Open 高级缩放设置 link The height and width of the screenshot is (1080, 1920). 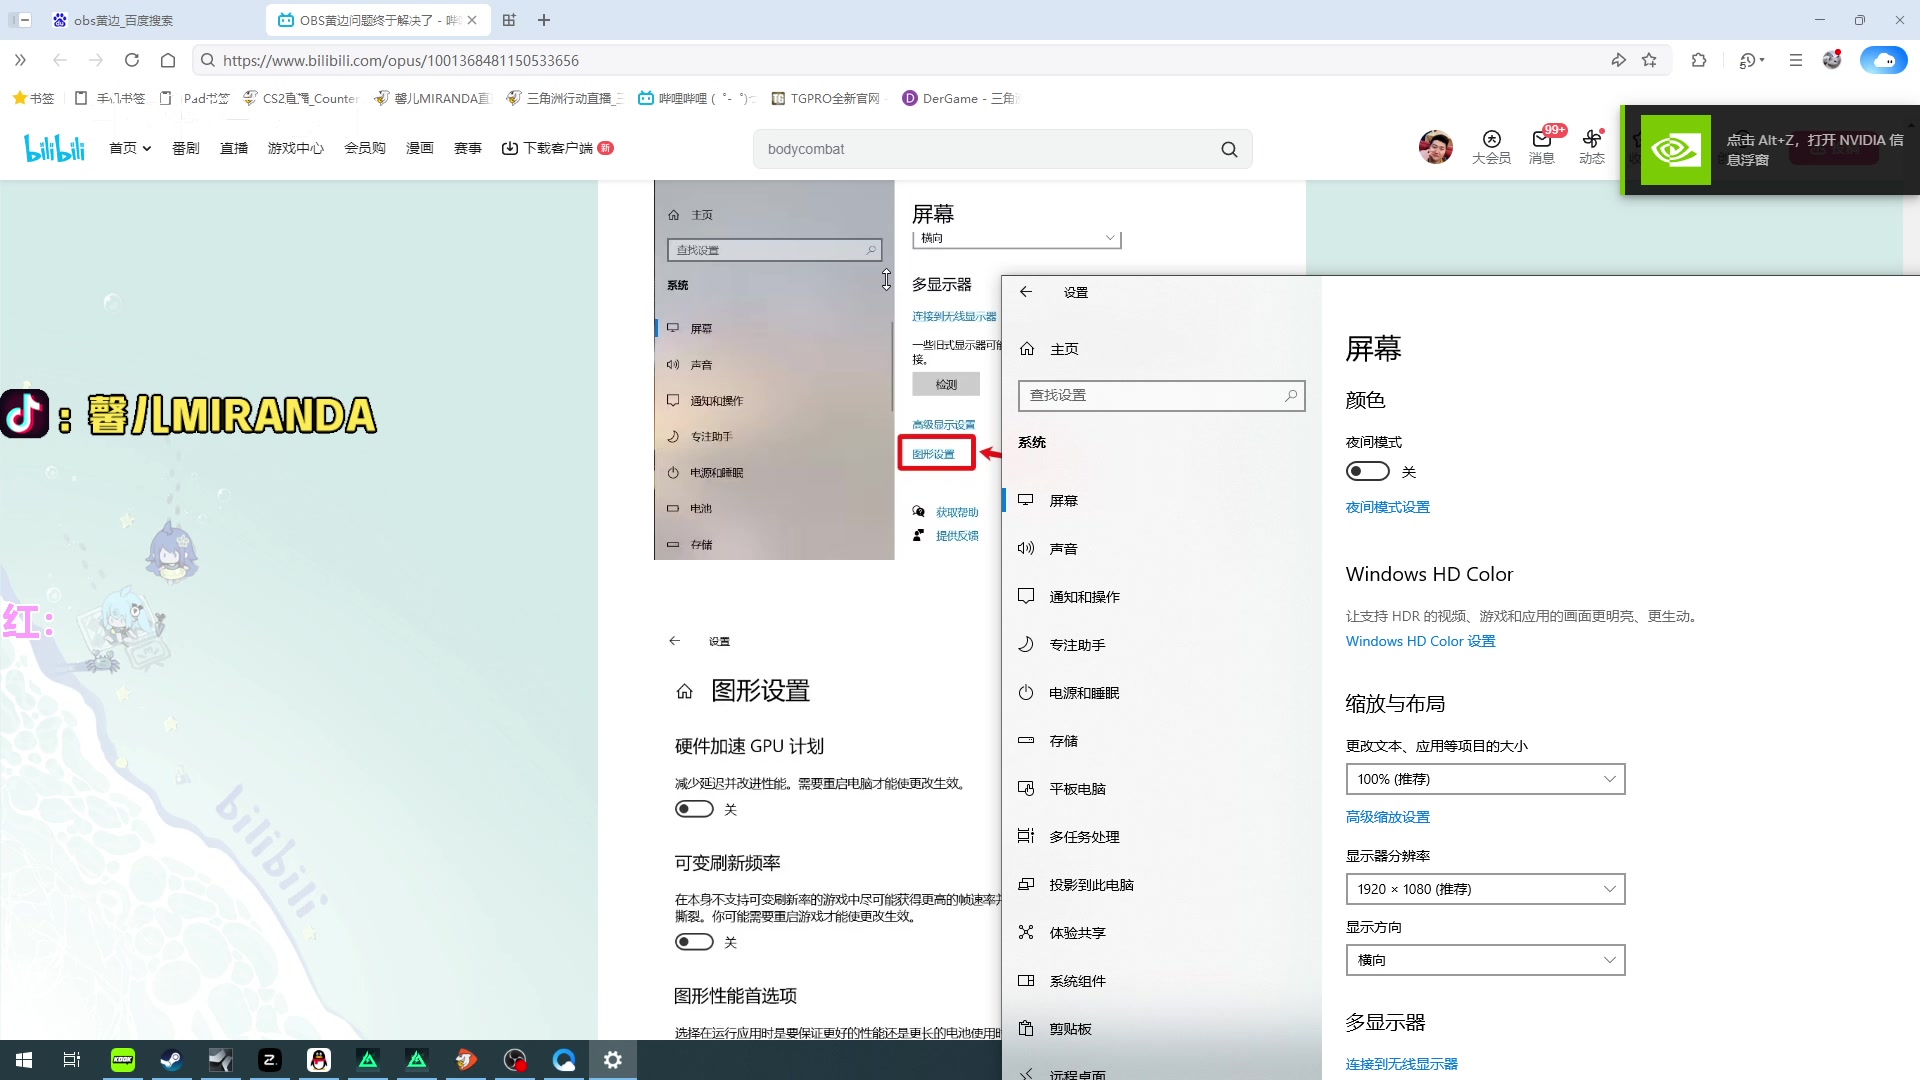coord(1387,817)
